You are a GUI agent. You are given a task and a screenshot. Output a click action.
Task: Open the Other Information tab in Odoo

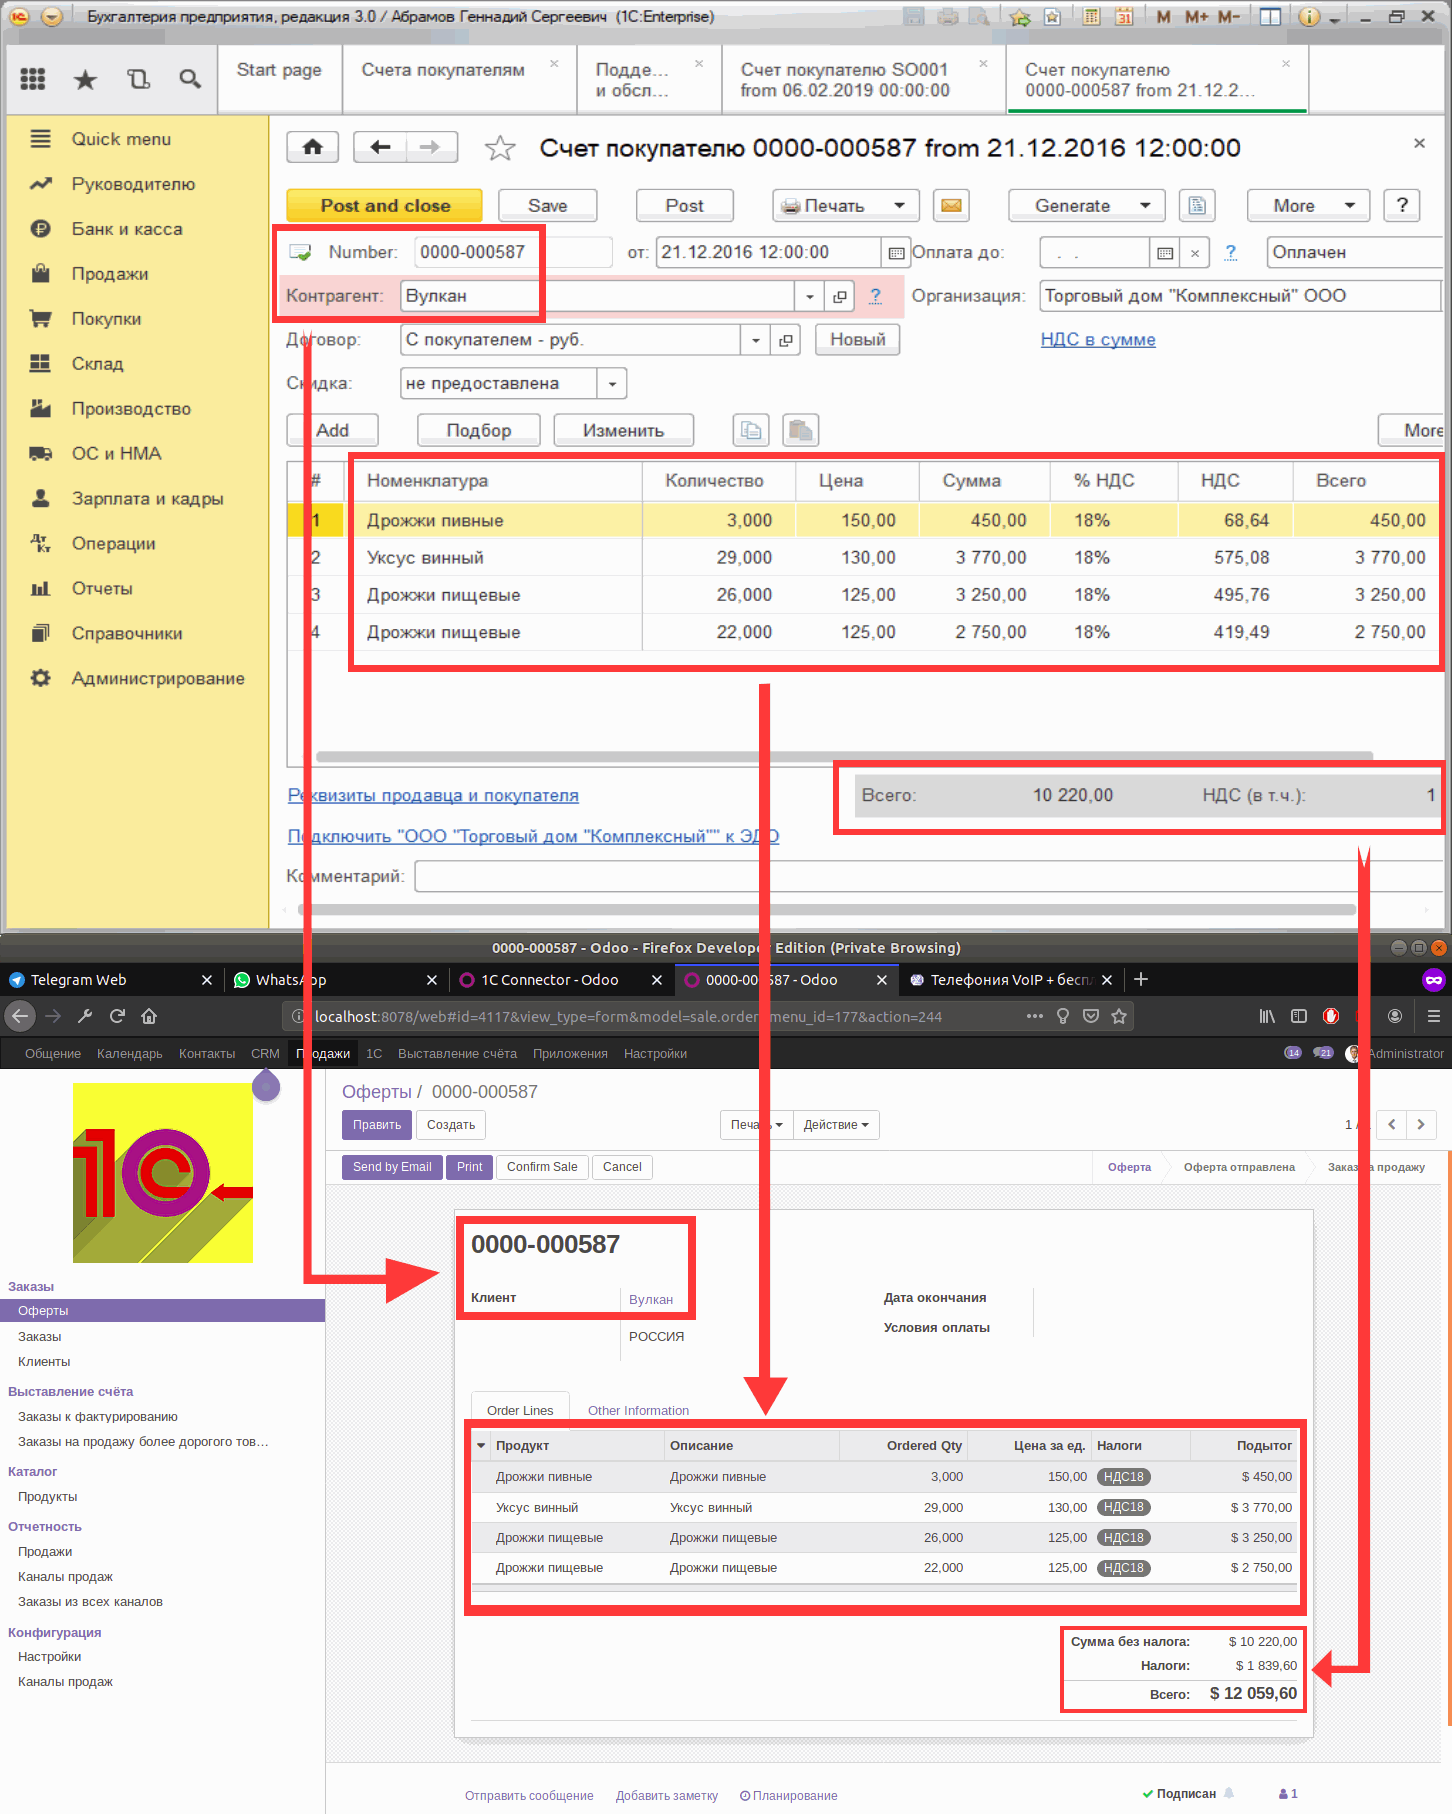click(x=638, y=1410)
